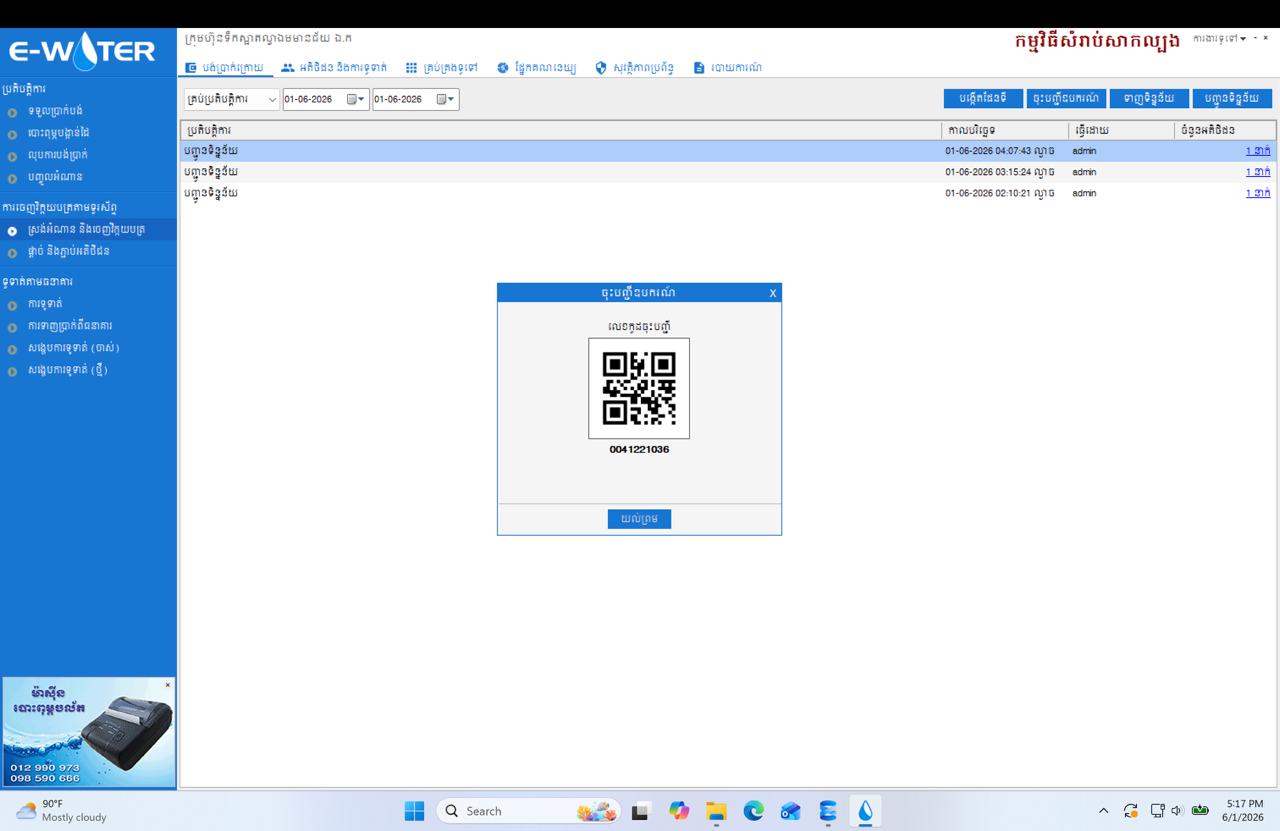Select sidebar item ទទួលប្រាក់បង់ (receive payment)
The width and height of the screenshot is (1280, 831).
(x=55, y=111)
